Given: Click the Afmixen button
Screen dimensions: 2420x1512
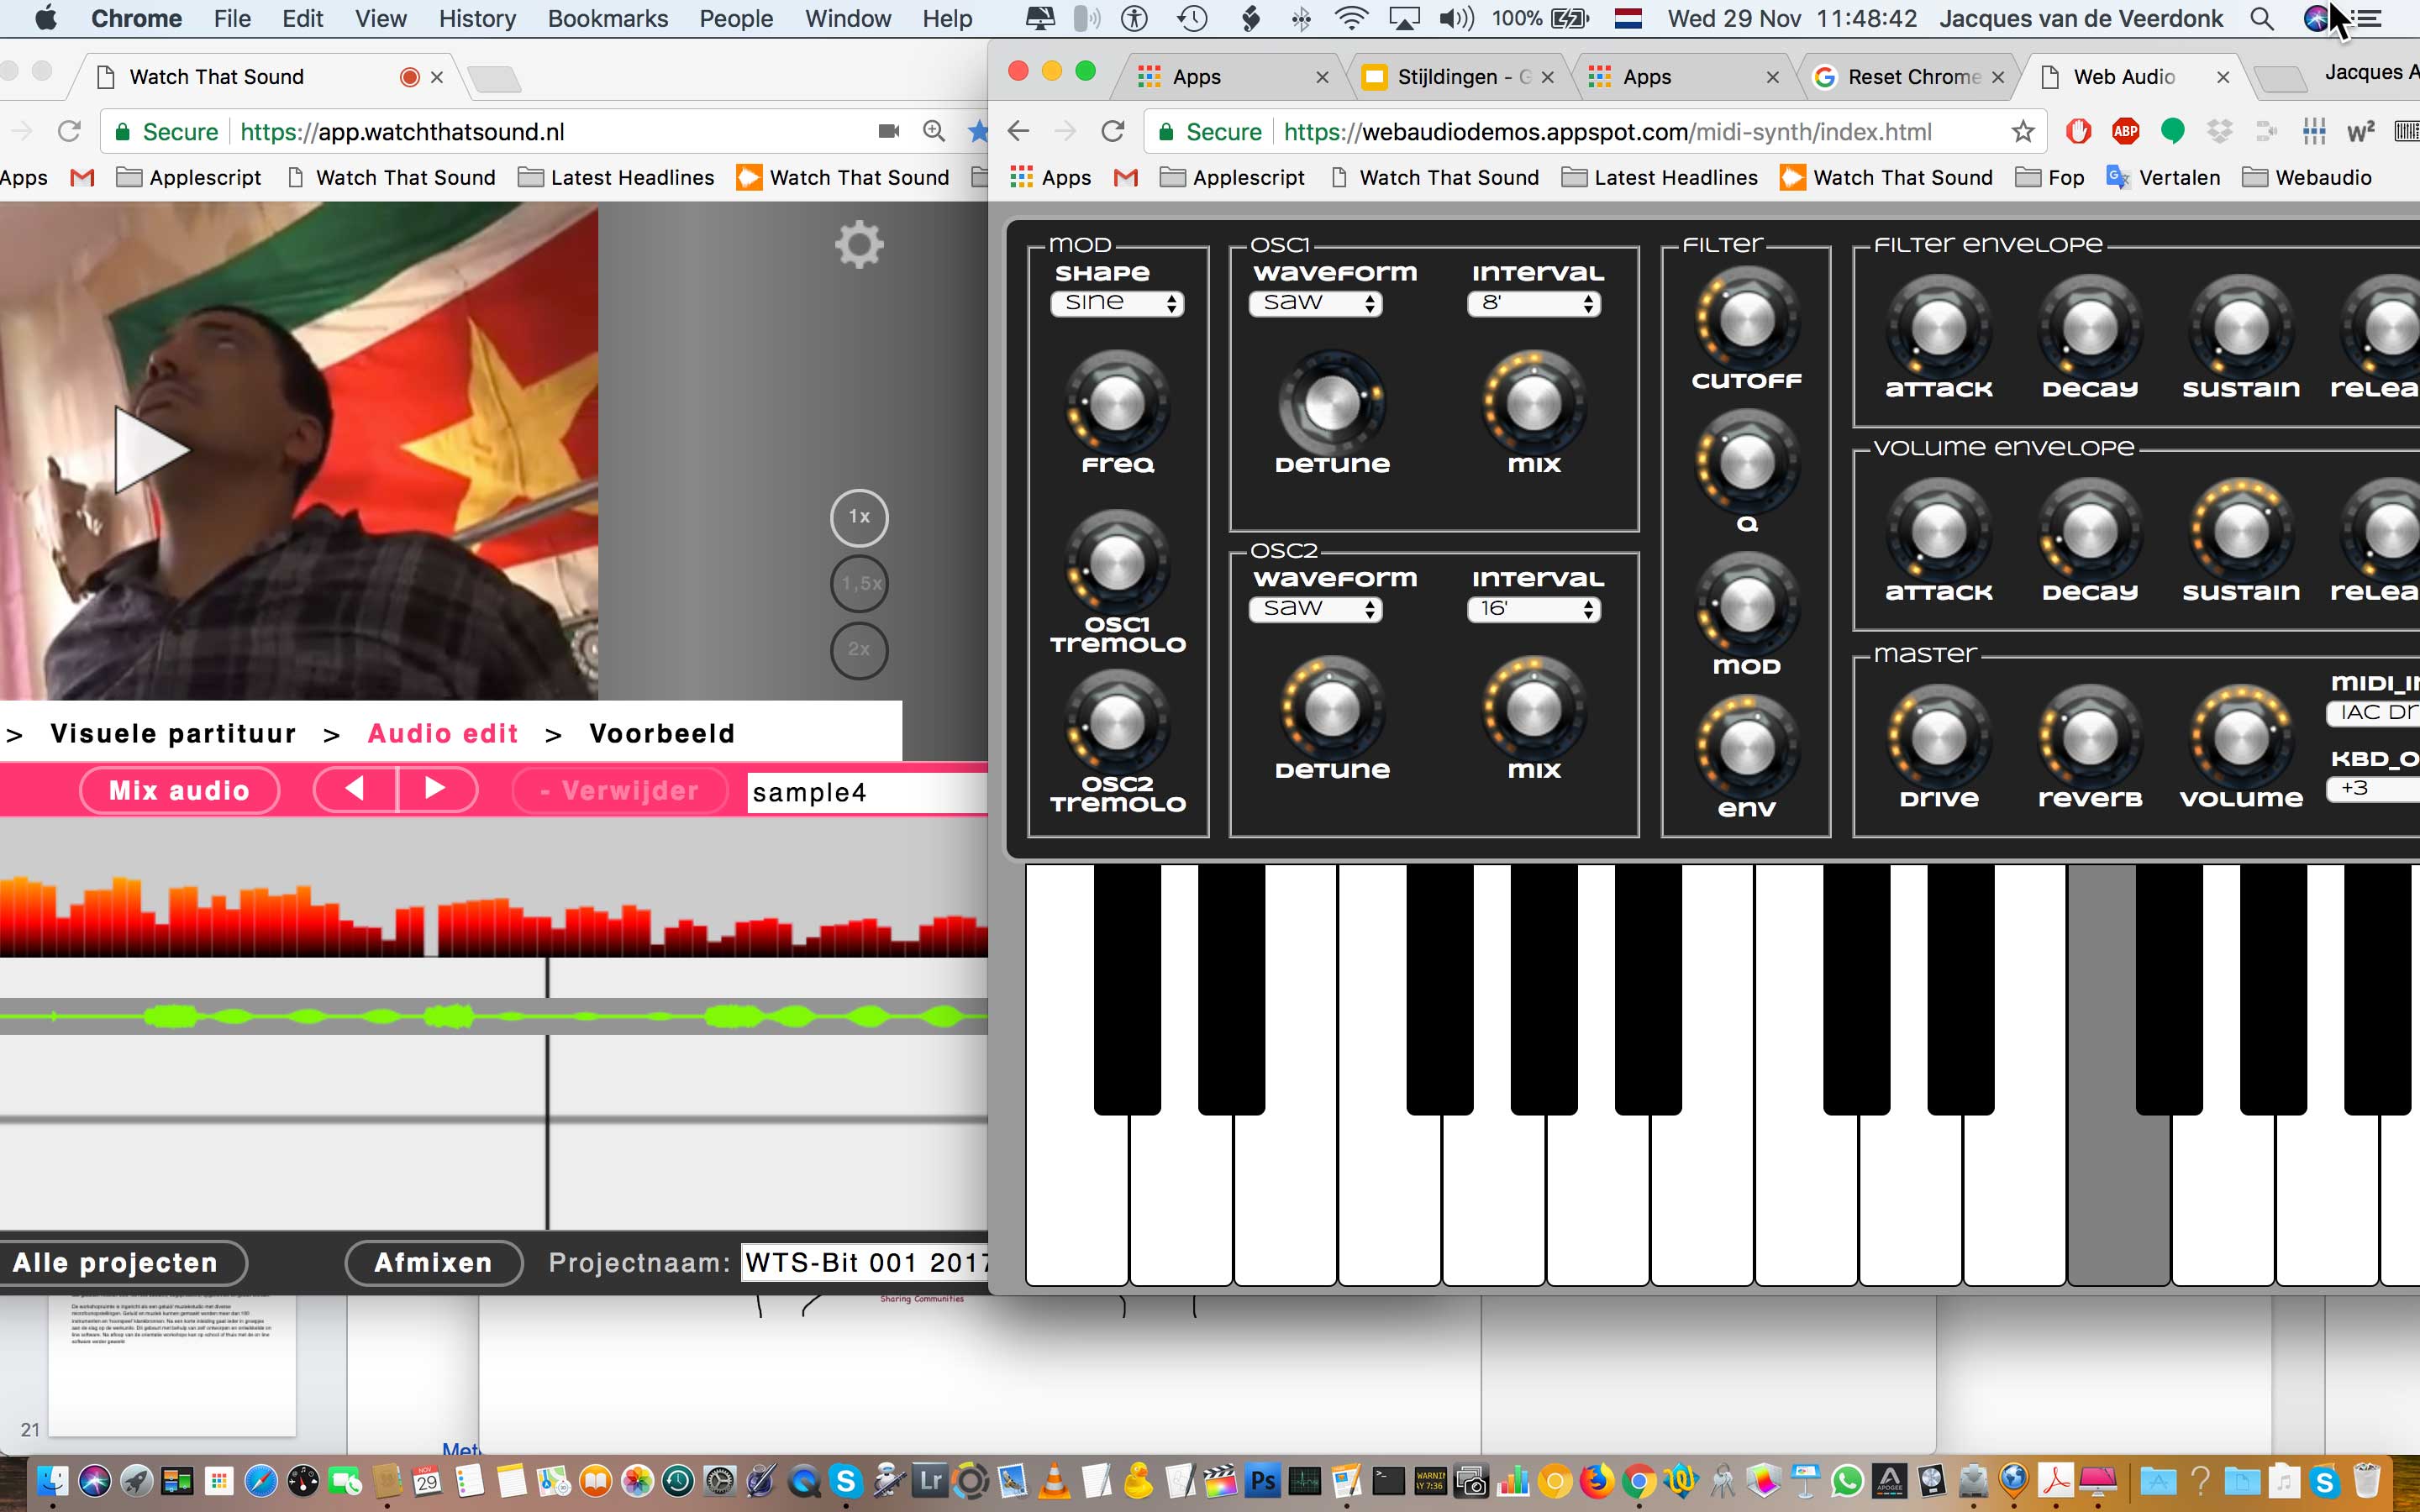Looking at the screenshot, I should (x=433, y=1263).
